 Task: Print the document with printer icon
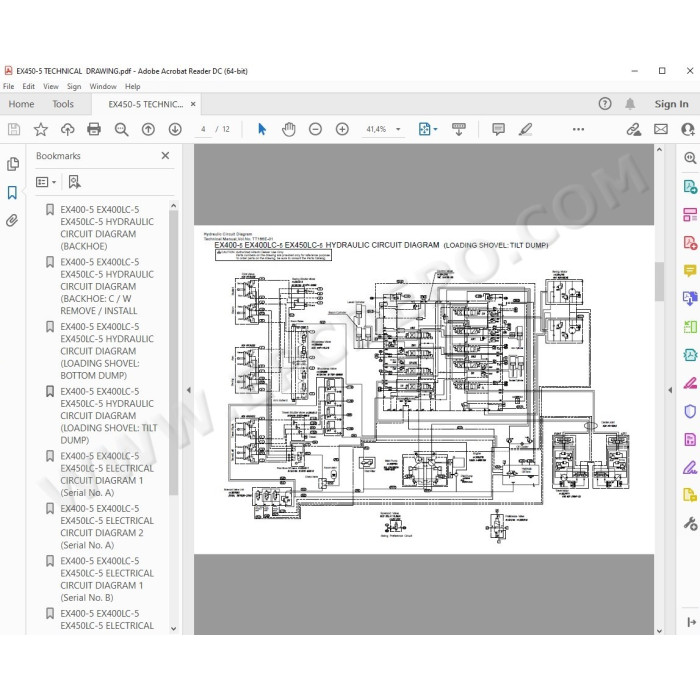click(94, 129)
